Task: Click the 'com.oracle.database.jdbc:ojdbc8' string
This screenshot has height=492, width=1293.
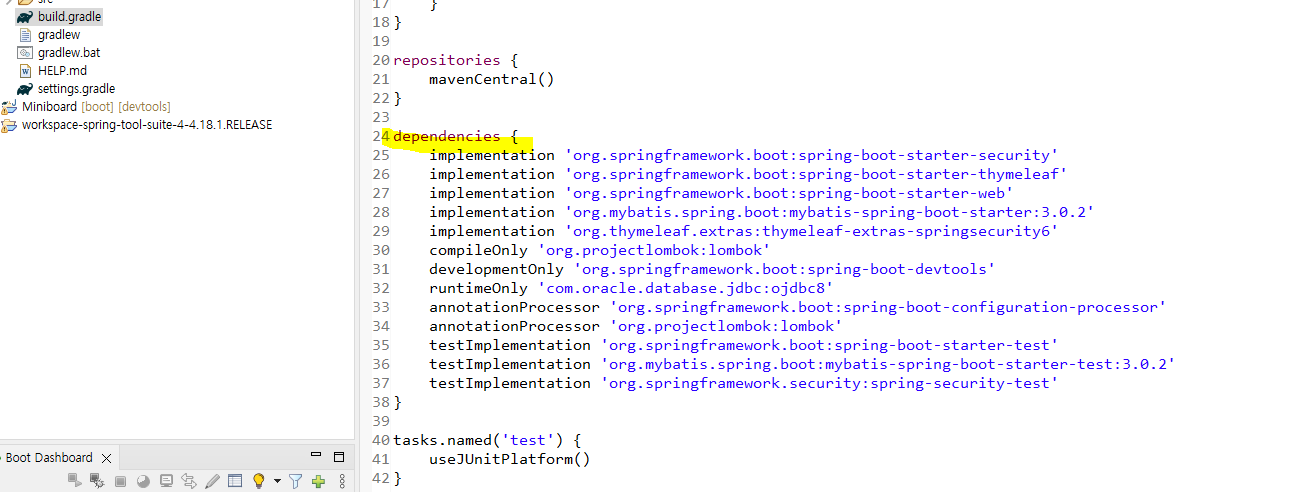Action: coord(686,288)
